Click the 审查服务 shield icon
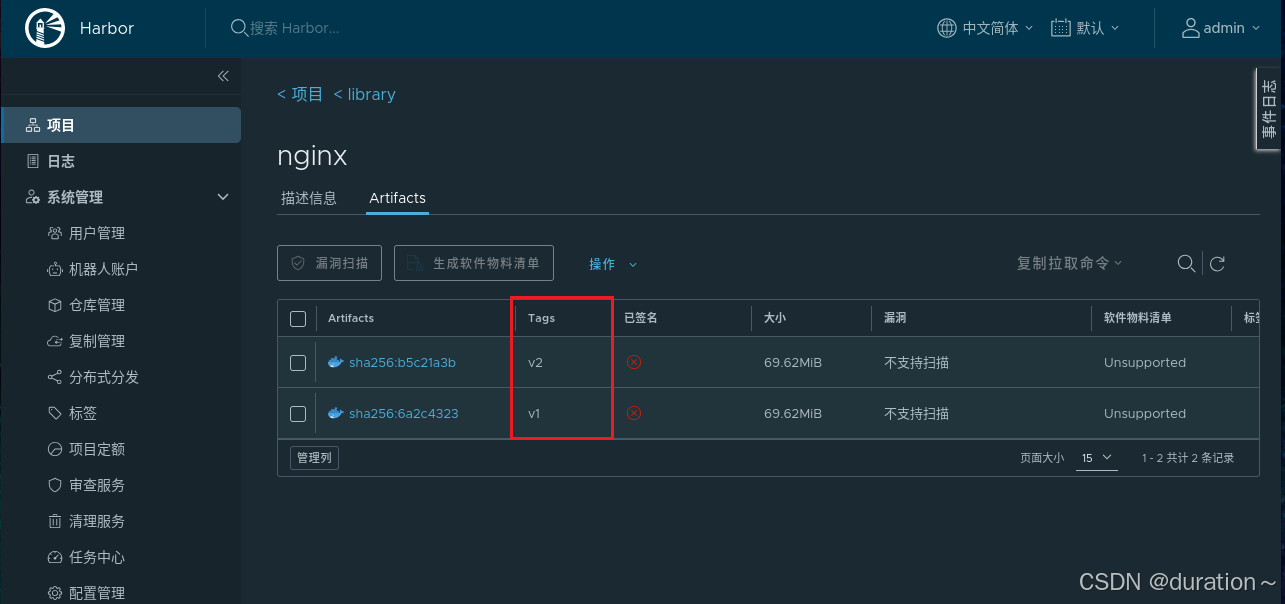The width and height of the screenshot is (1285, 604). pos(55,485)
